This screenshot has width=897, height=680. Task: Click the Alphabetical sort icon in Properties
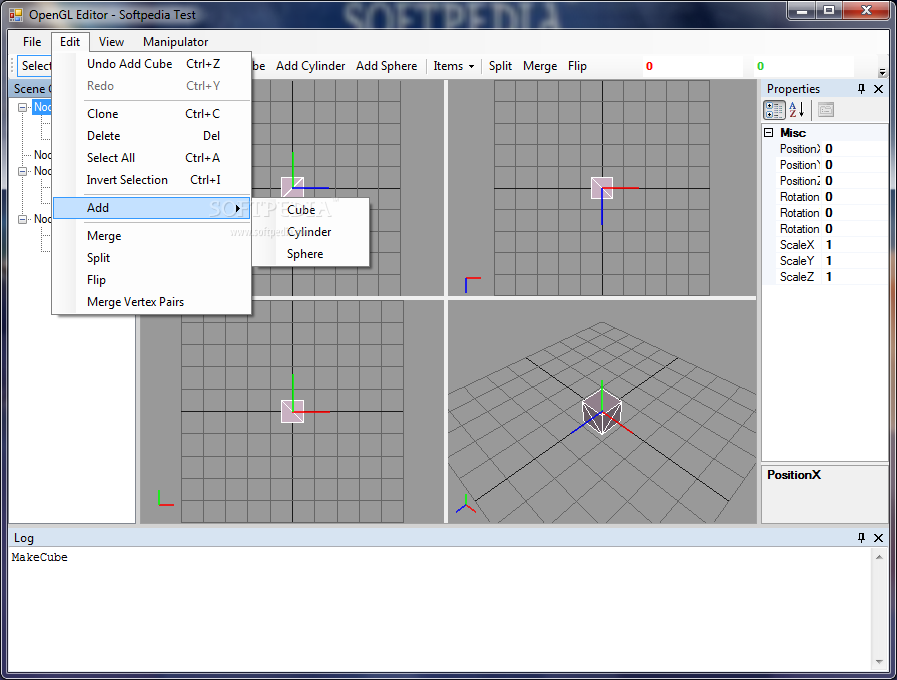pyautogui.click(x=796, y=110)
